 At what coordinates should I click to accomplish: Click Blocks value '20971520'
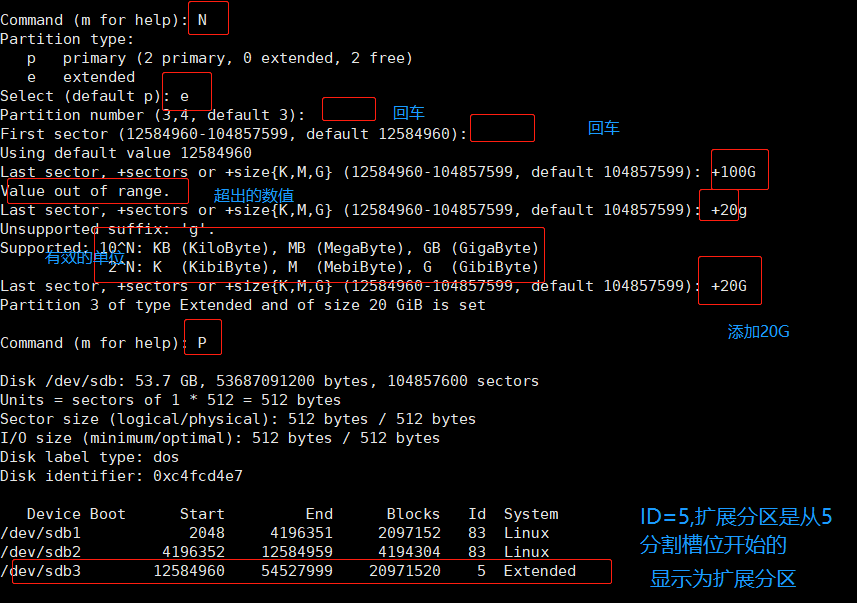point(404,571)
